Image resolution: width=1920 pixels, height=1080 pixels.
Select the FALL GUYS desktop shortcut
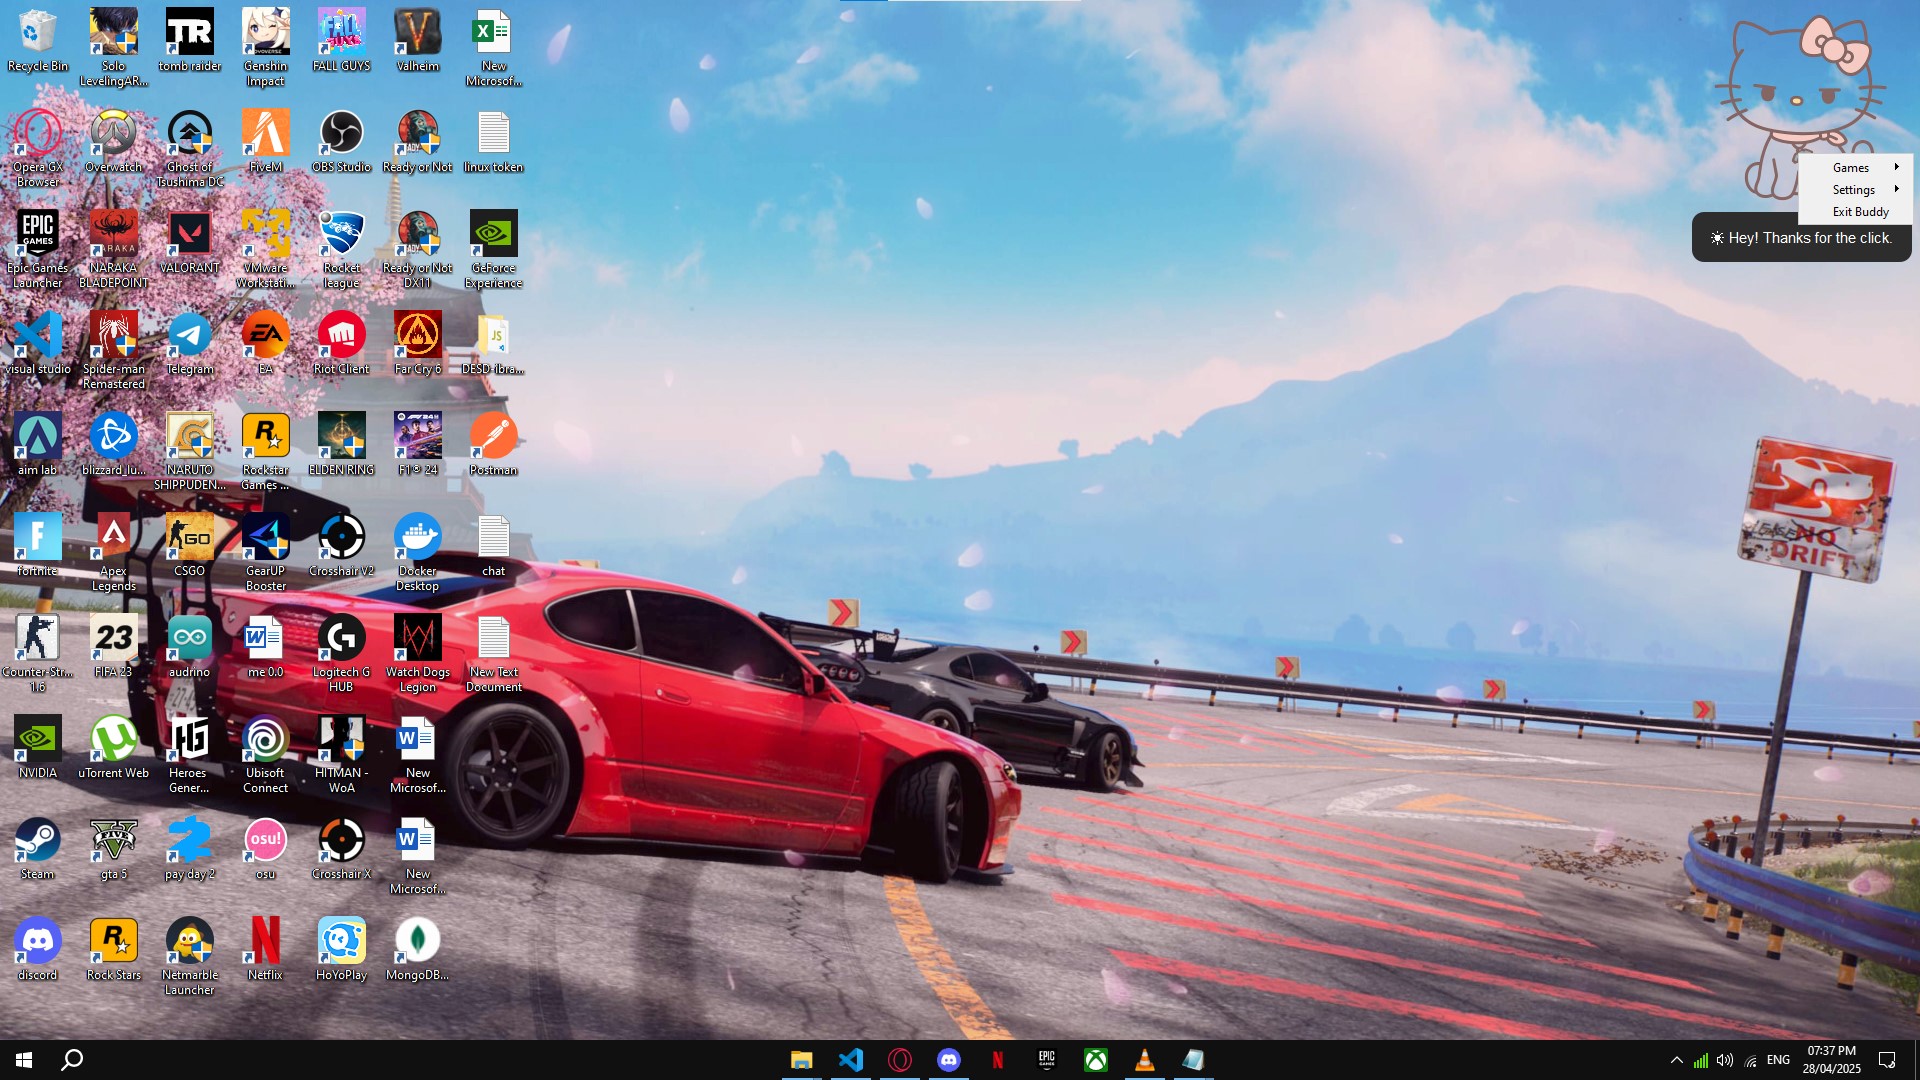pos(341,41)
